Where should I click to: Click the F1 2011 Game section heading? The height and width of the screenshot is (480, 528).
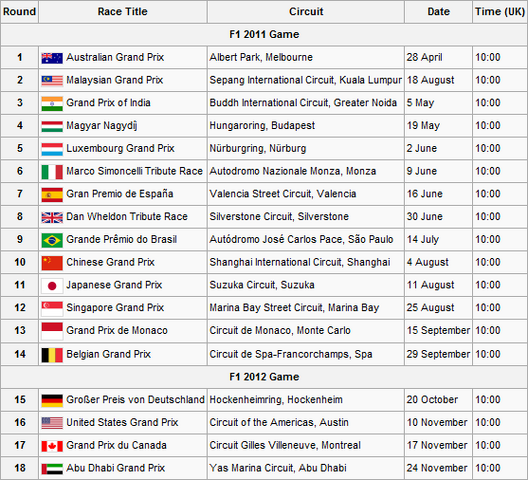tap(264, 34)
